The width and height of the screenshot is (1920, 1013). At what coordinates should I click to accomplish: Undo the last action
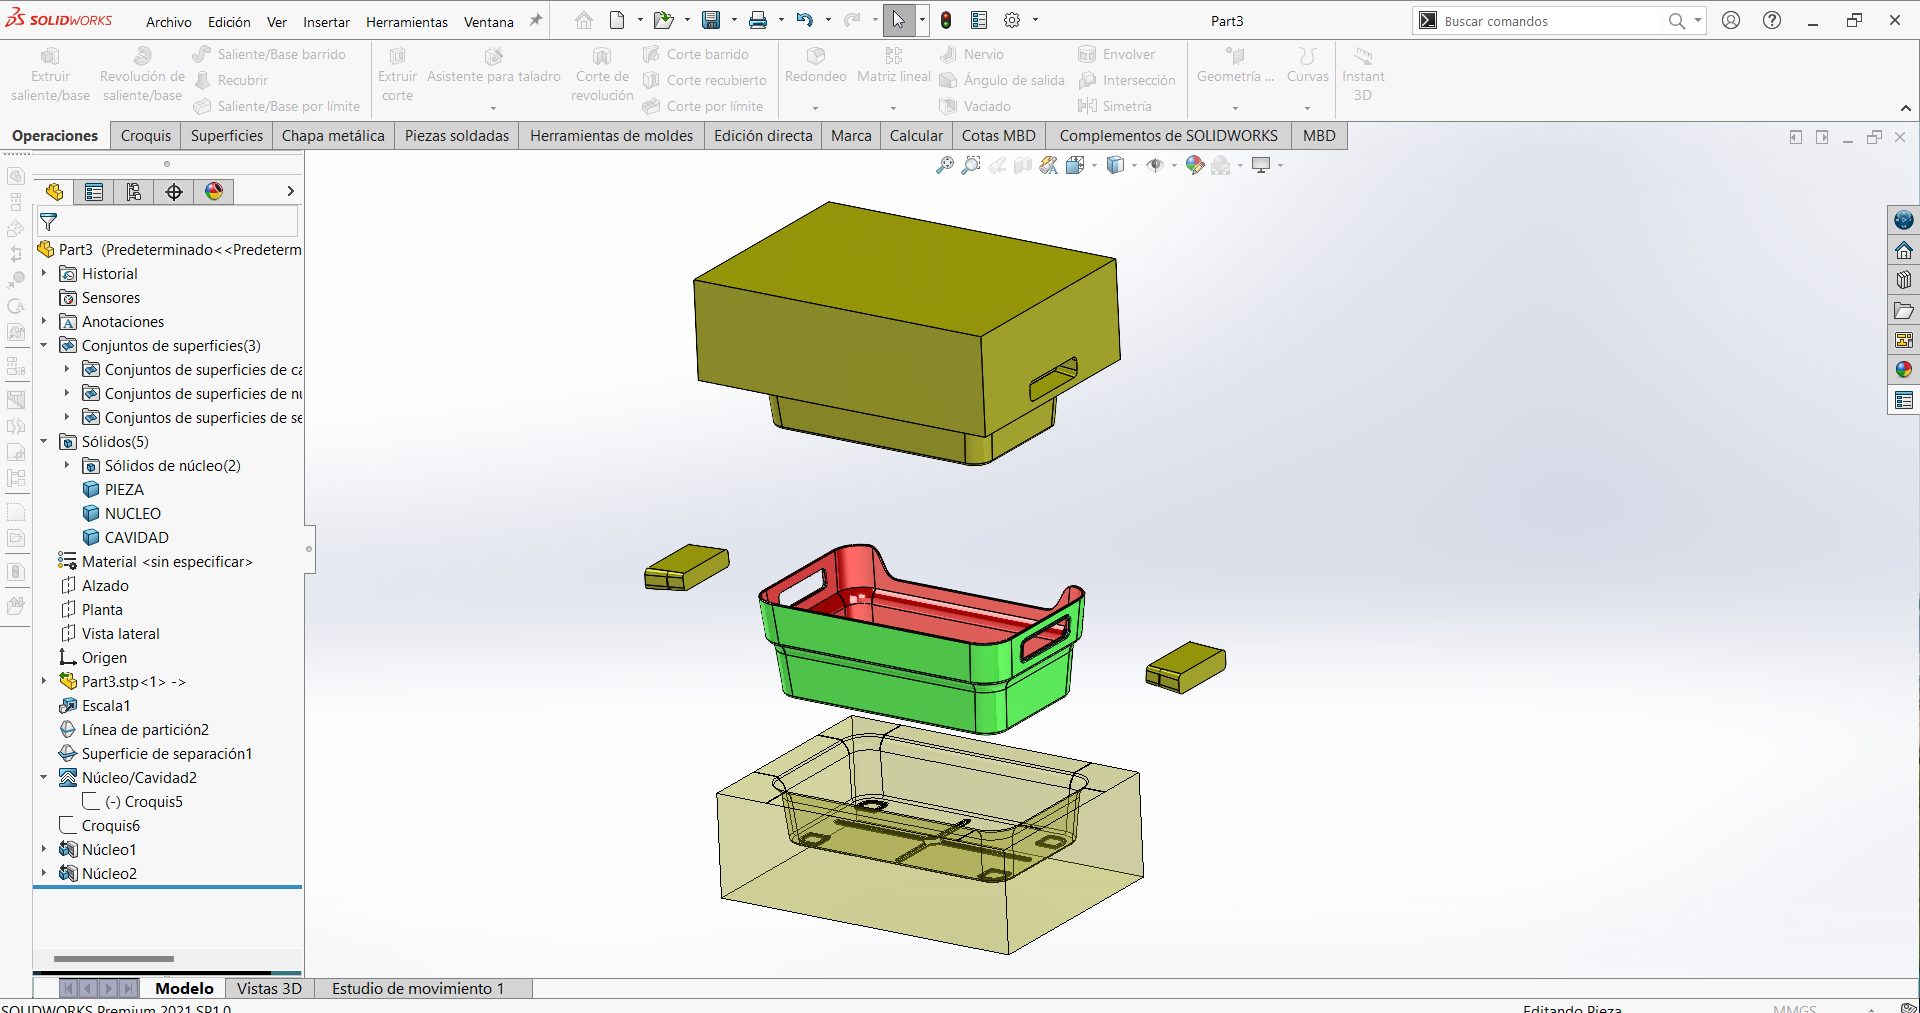pyautogui.click(x=805, y=20)
